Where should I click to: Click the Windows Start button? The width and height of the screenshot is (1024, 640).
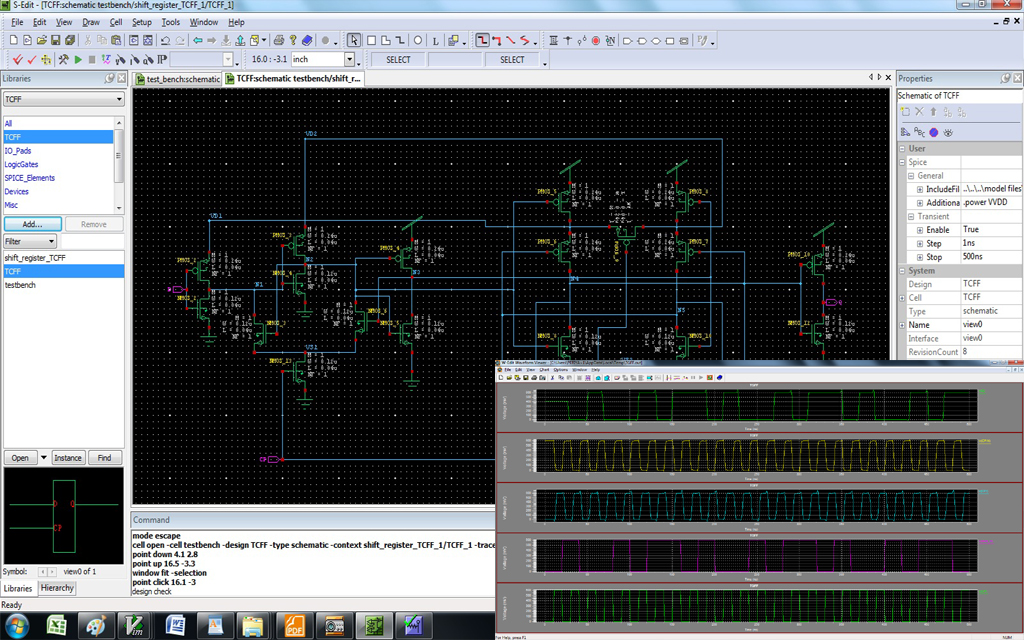[16, 626]
